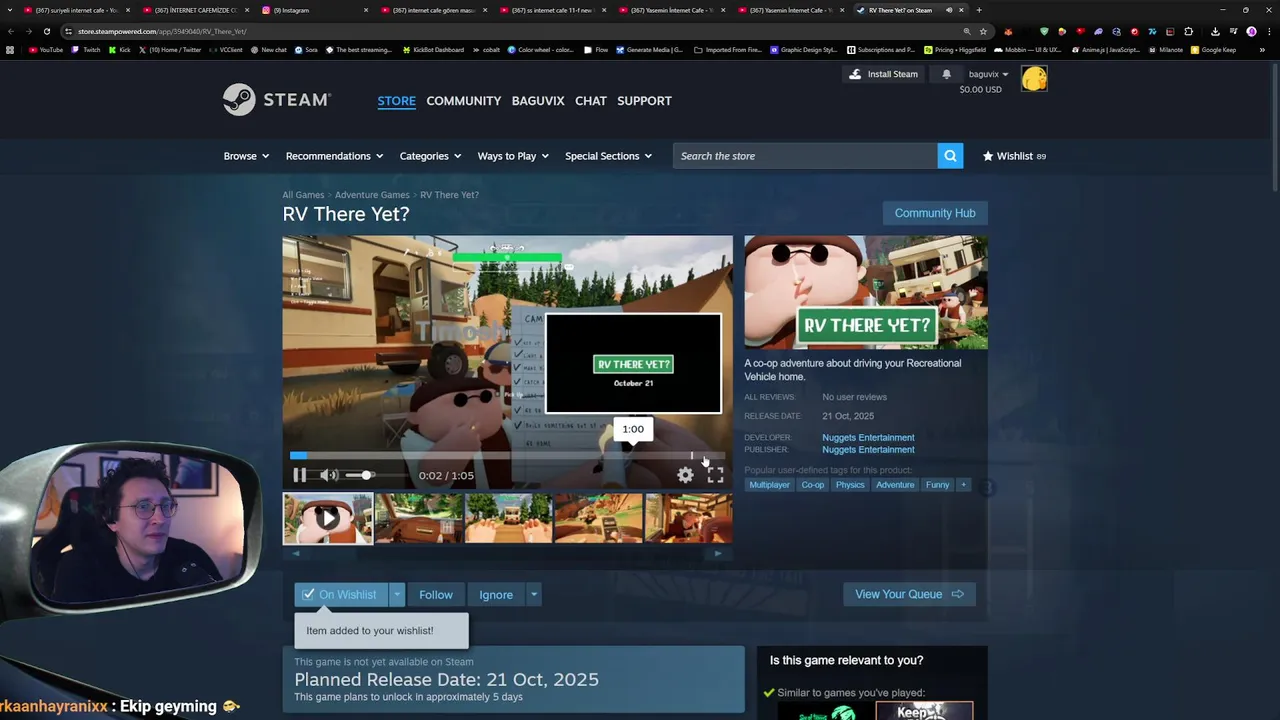Open the Home / Twitter bookmark
The height and width of the screenshot is (720, 1280).
tap(170, 49)
